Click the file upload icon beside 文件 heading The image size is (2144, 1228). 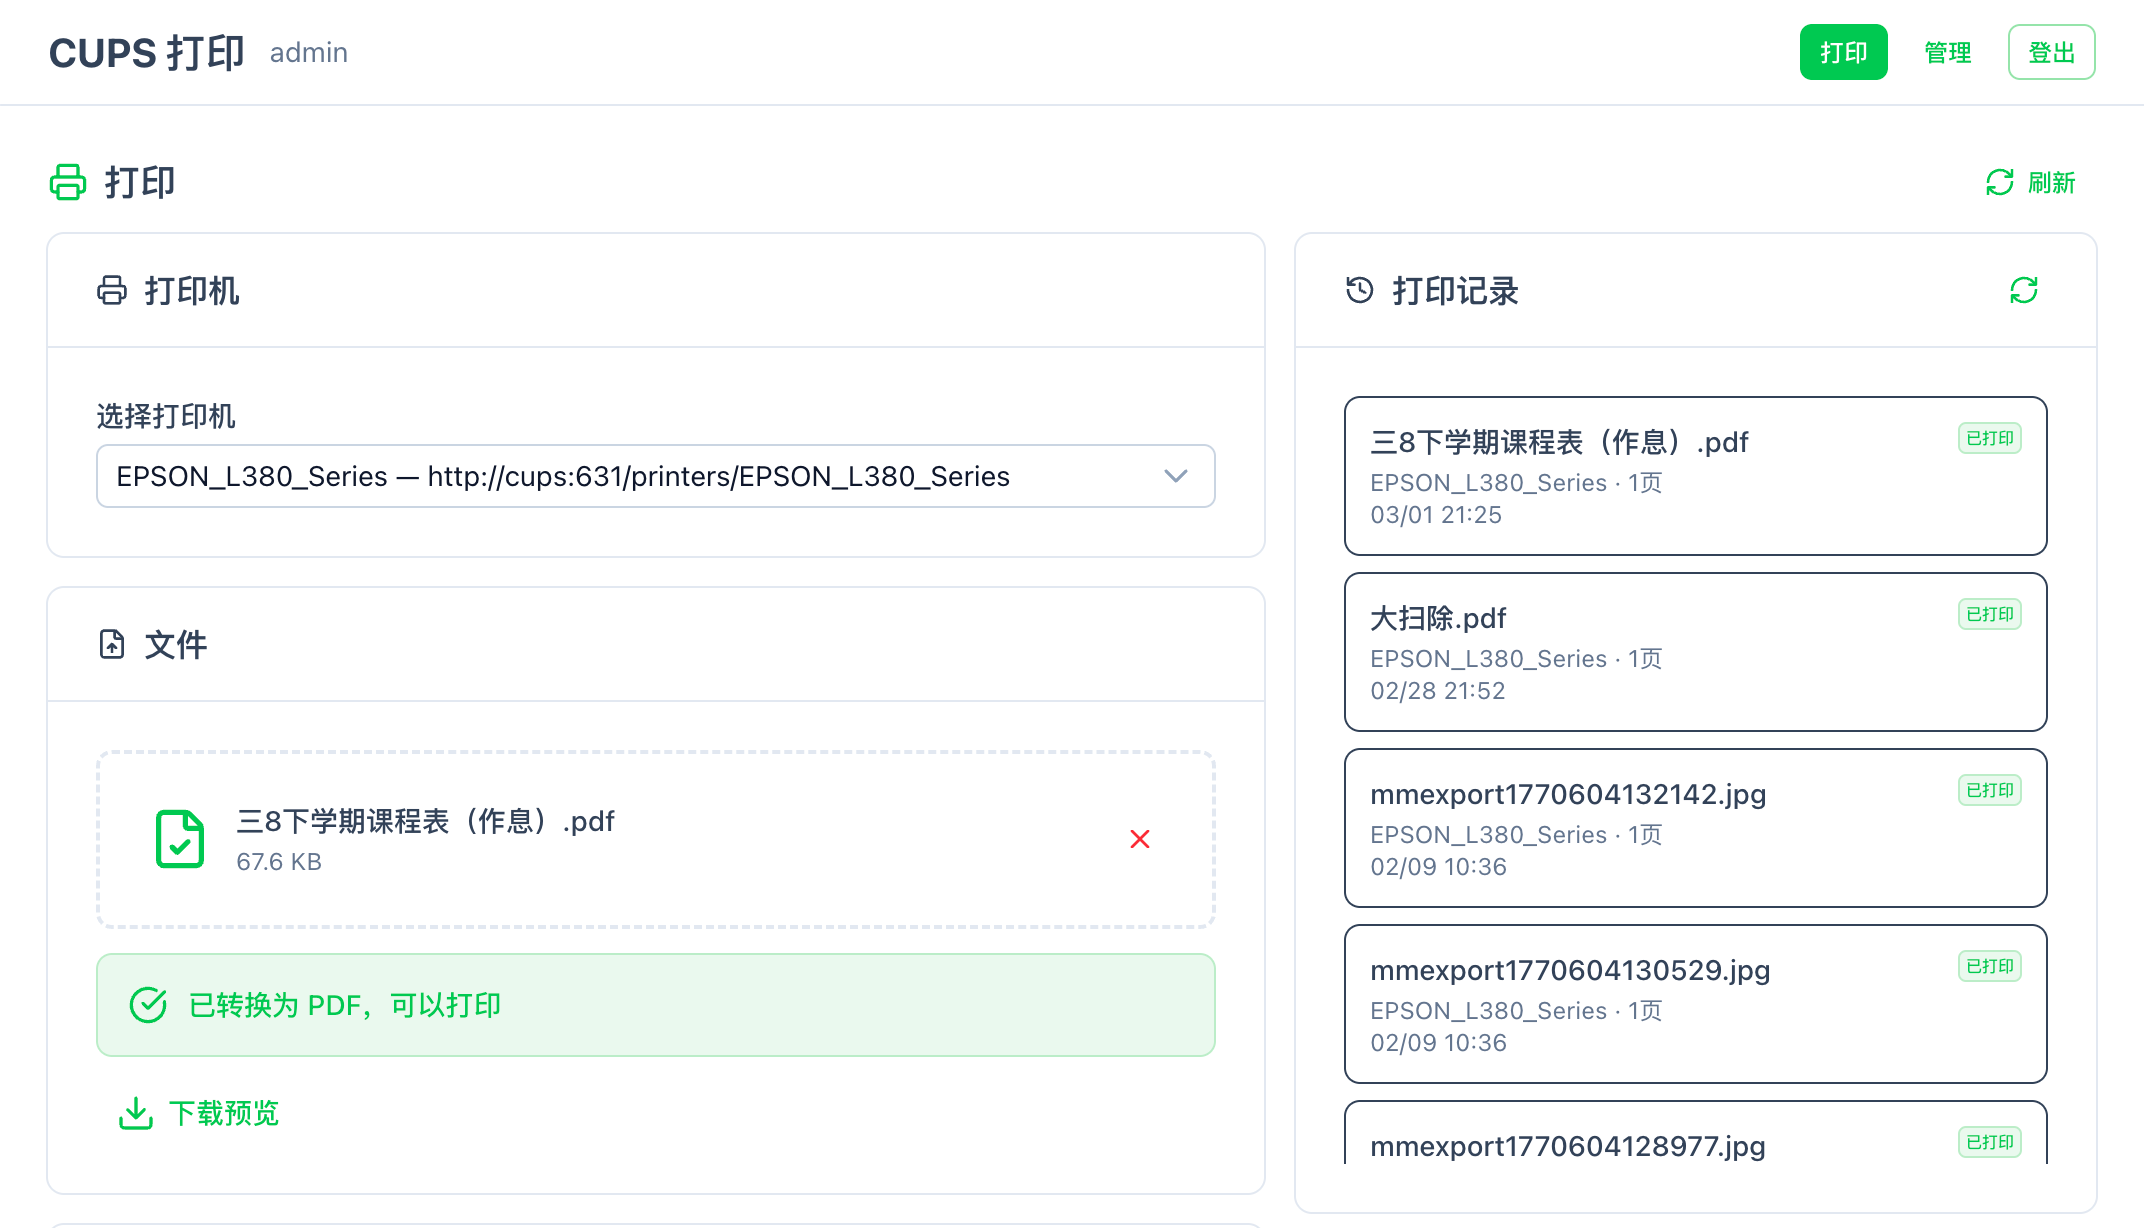point(112,644)
